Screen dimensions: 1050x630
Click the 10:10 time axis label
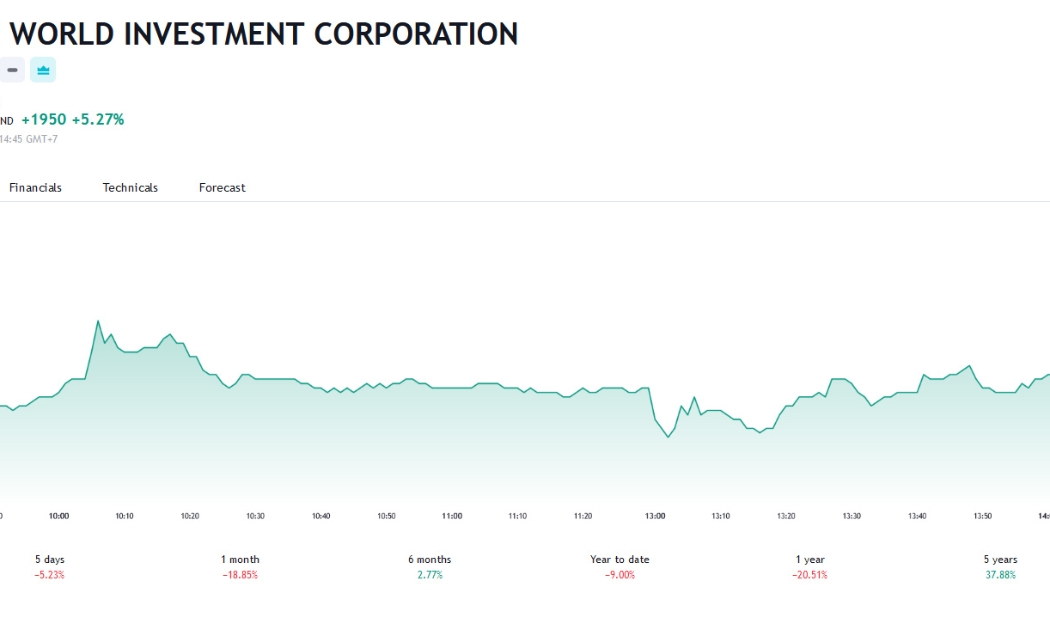tap(125, 516)
